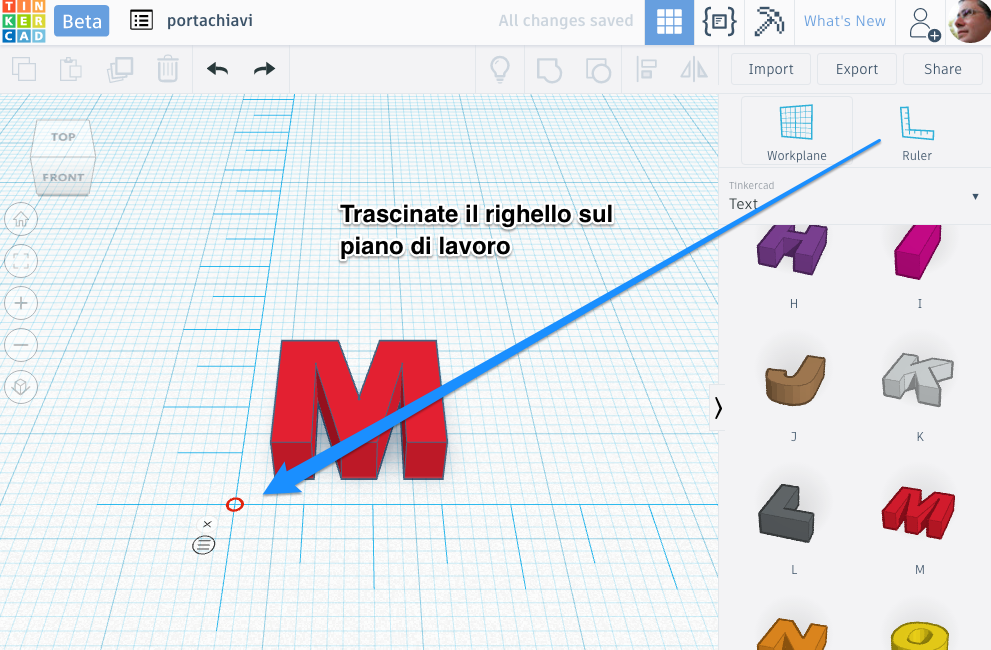This screenshot has width=991, height=650.
Task: Click the Delete trash icon
Action: (x=167, y=69)
